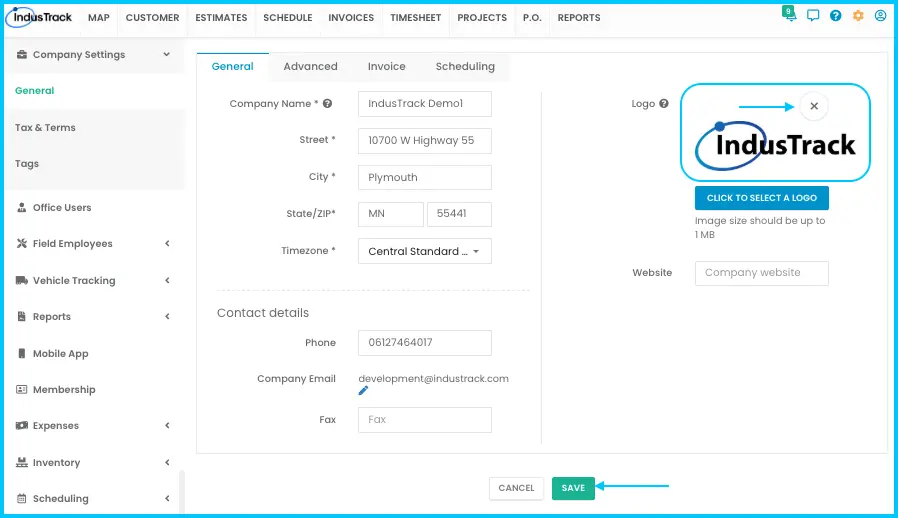Click the Street input field
This screenshot has width=898, height=518.
coord(424,140)
